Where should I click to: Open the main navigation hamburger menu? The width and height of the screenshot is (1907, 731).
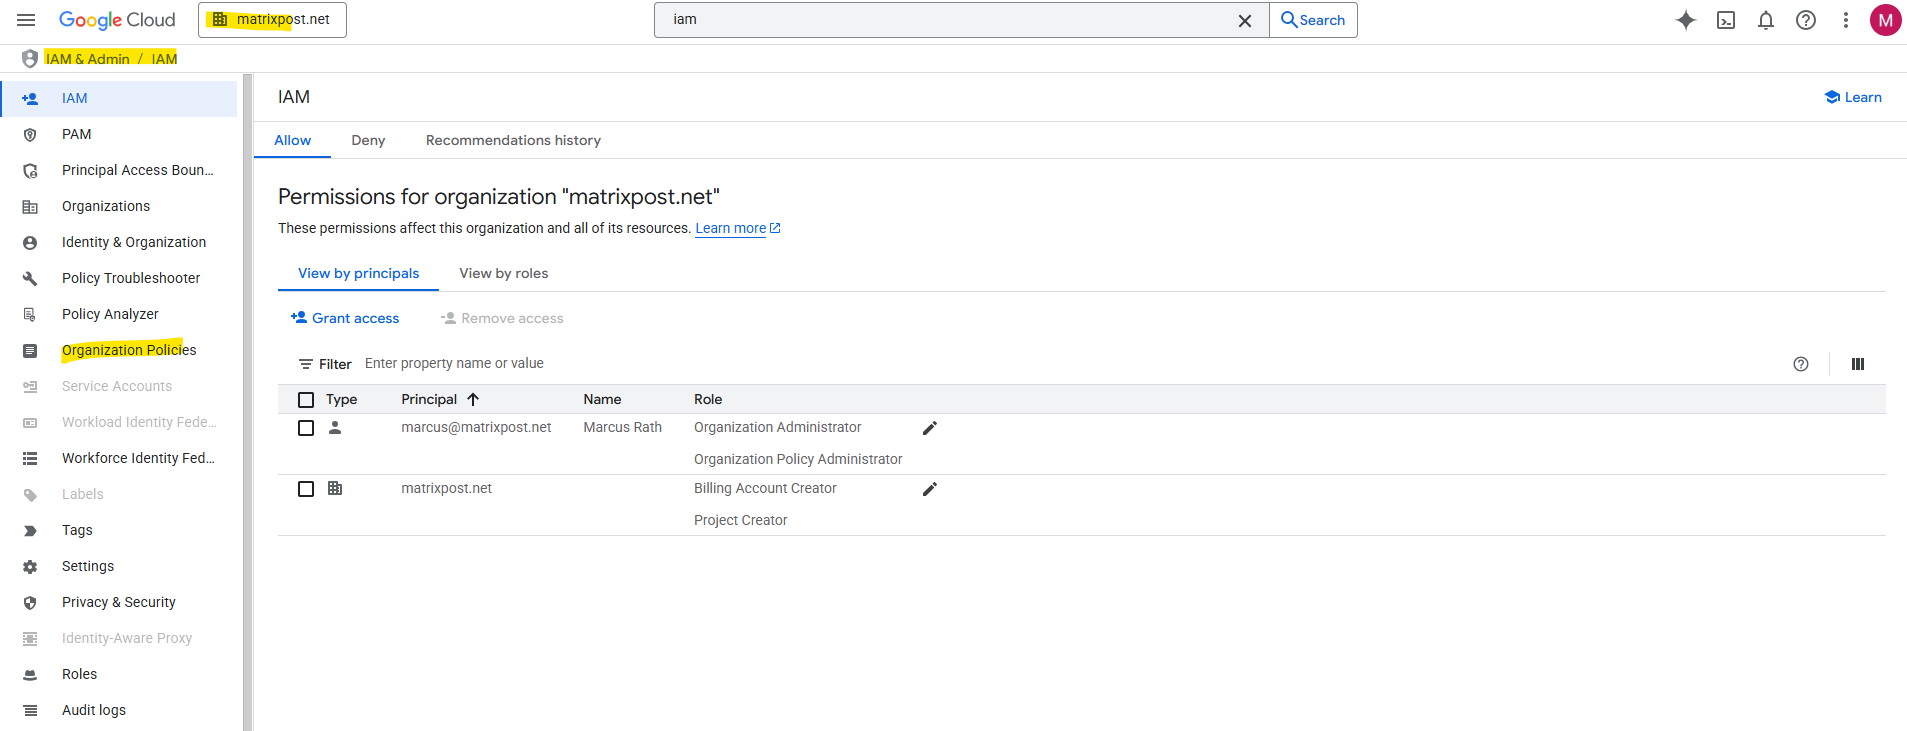[26, 20]
